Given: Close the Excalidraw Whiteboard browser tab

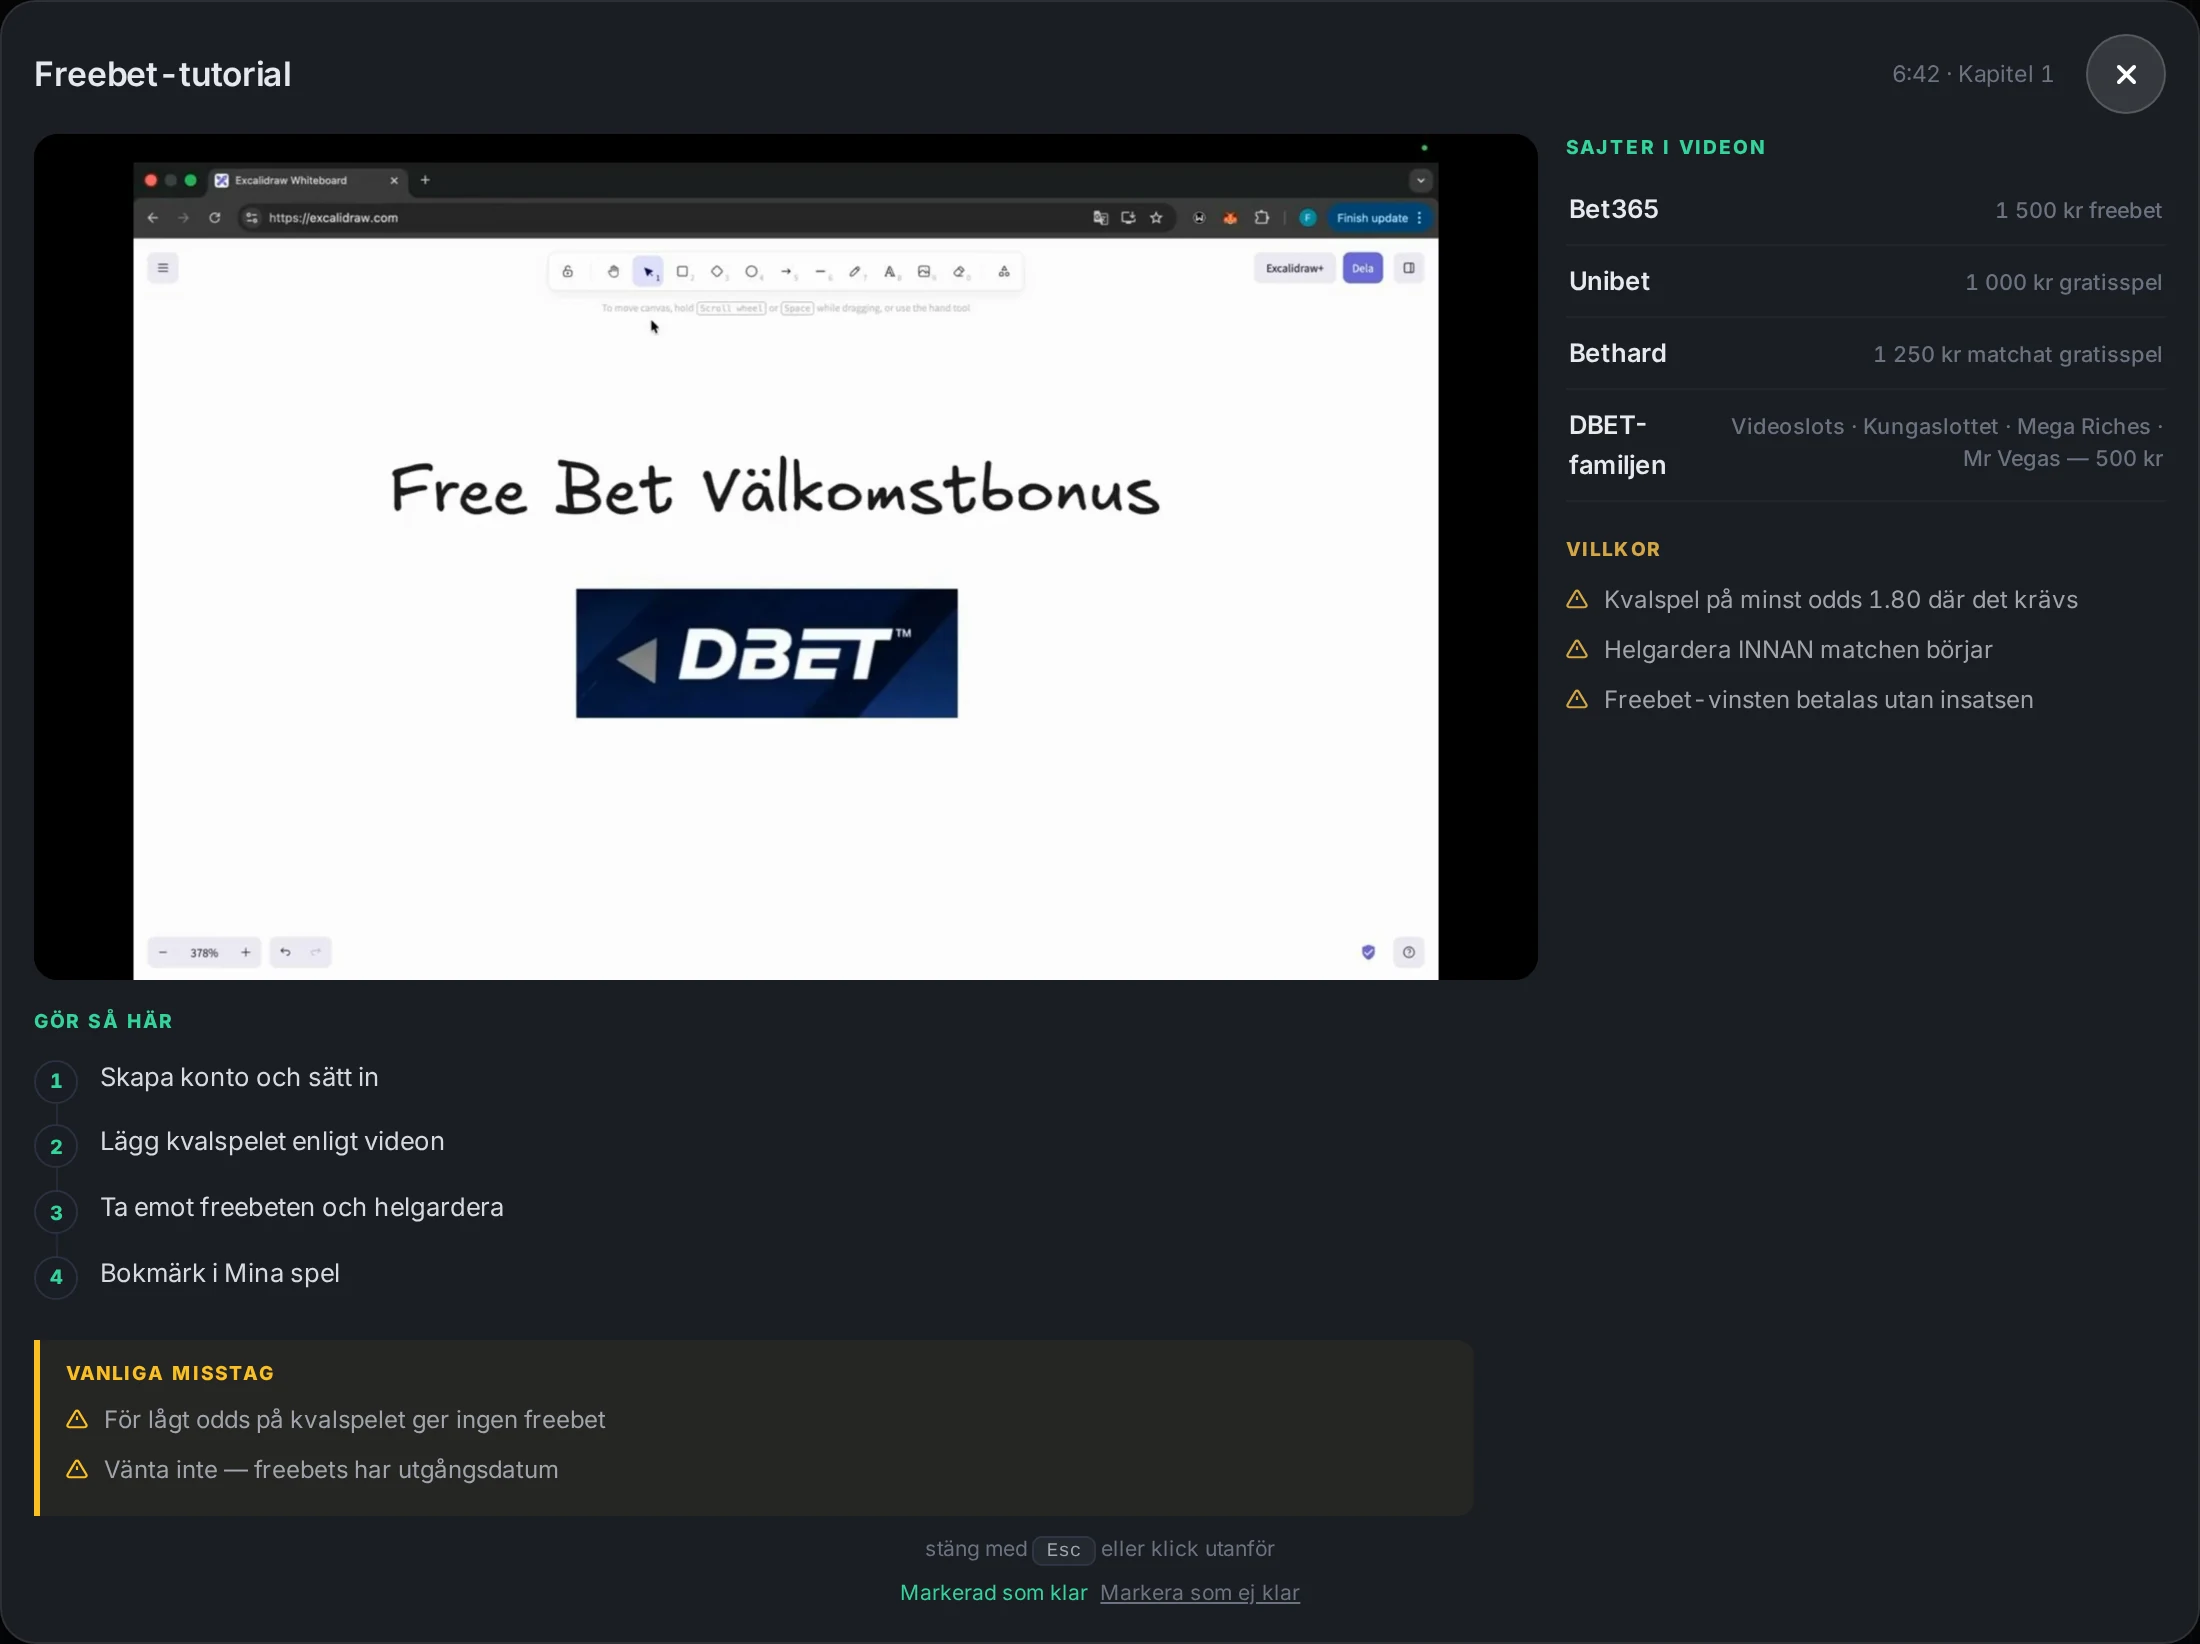Looking at the screenshot, I should [x=394, y=181].
